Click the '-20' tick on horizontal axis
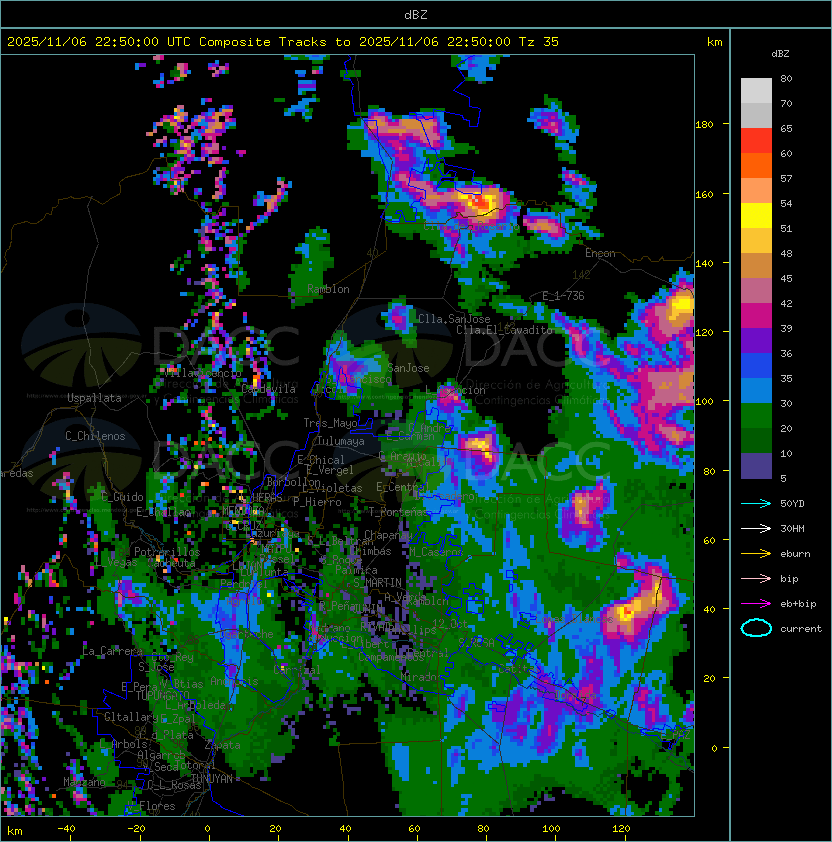The width and height of the screenshot is (832, 842). 136,829
